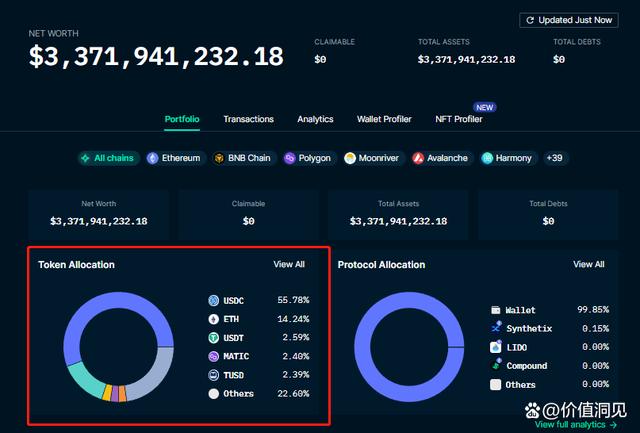Screen dimensions: 640x433
Task: Go to the Wallet Profiler tab
Action: point(384,119)
